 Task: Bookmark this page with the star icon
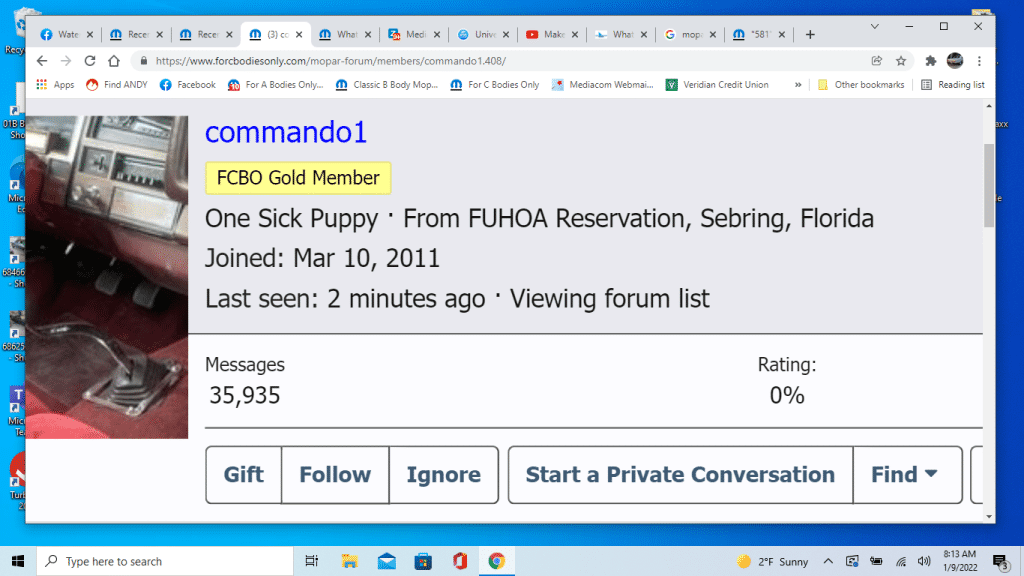point(901,61)
